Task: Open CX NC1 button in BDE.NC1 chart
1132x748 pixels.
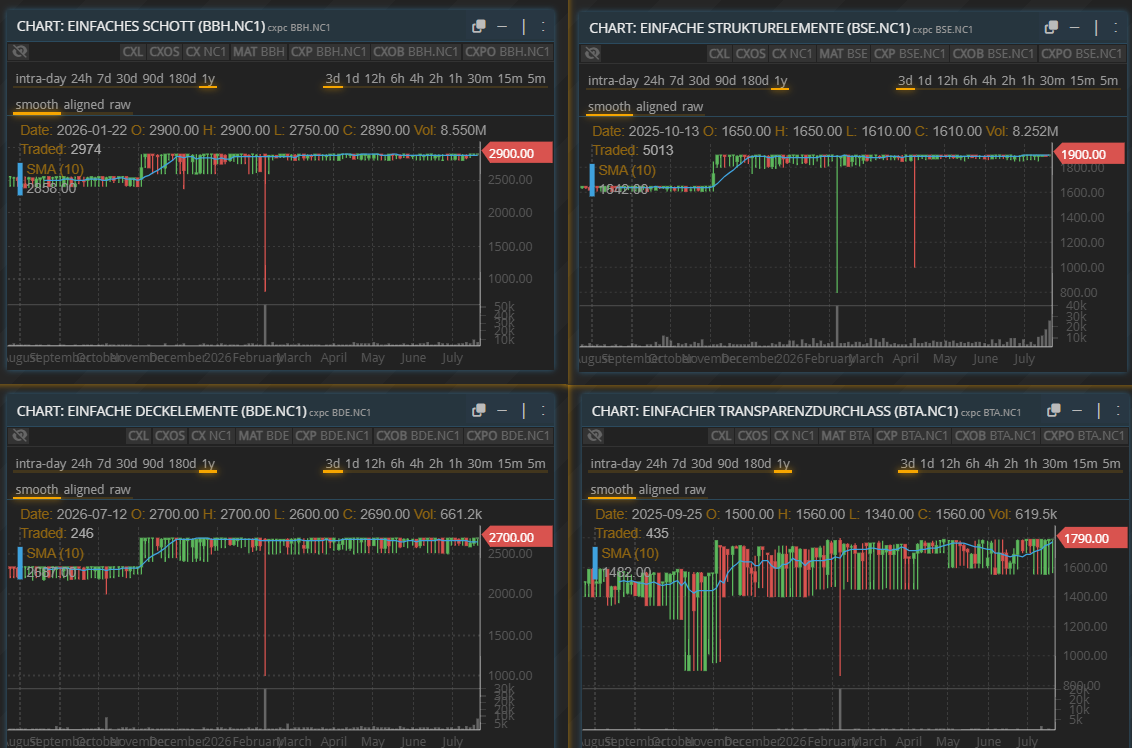Action: (x=211, y=435)
